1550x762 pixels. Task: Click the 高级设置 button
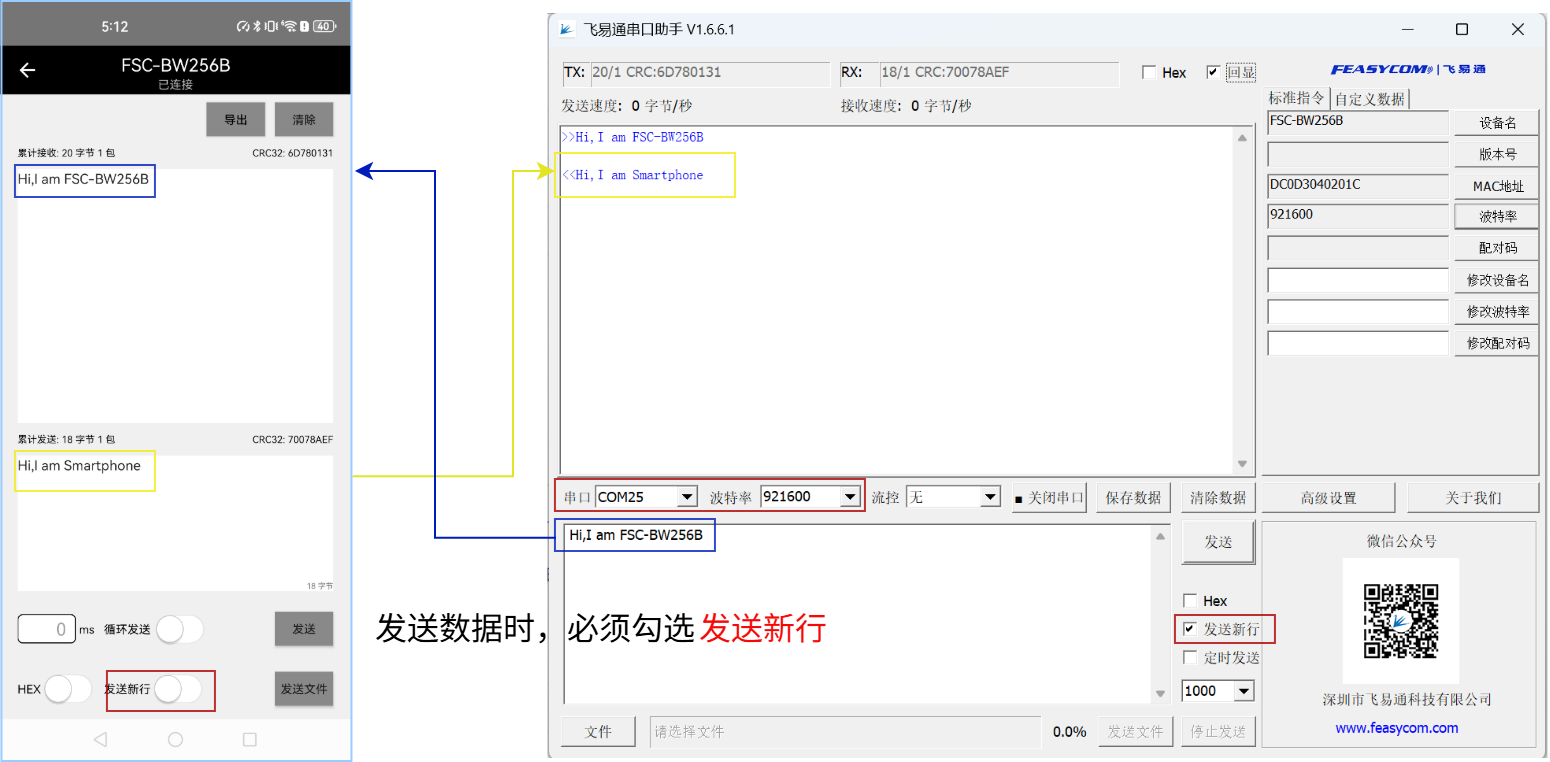[x=1328, y=497]
